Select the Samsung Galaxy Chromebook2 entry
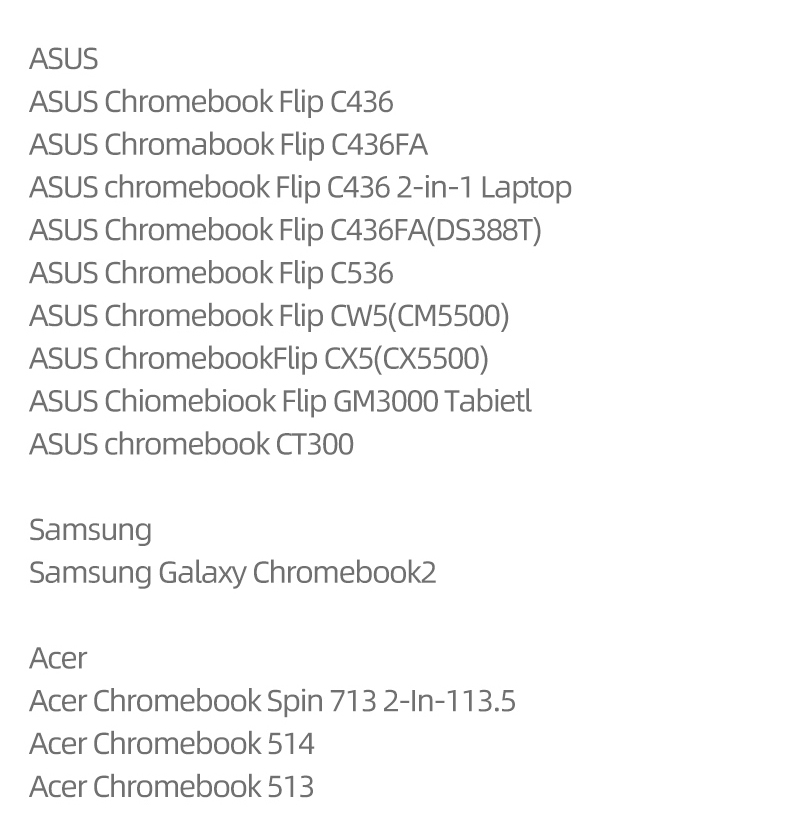The image size is (790, 817). 232,573
